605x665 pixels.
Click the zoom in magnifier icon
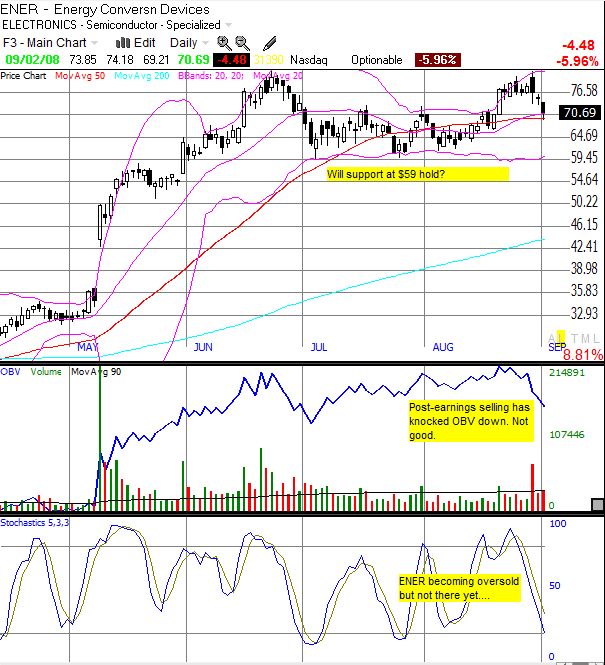[x=224, y=43]
